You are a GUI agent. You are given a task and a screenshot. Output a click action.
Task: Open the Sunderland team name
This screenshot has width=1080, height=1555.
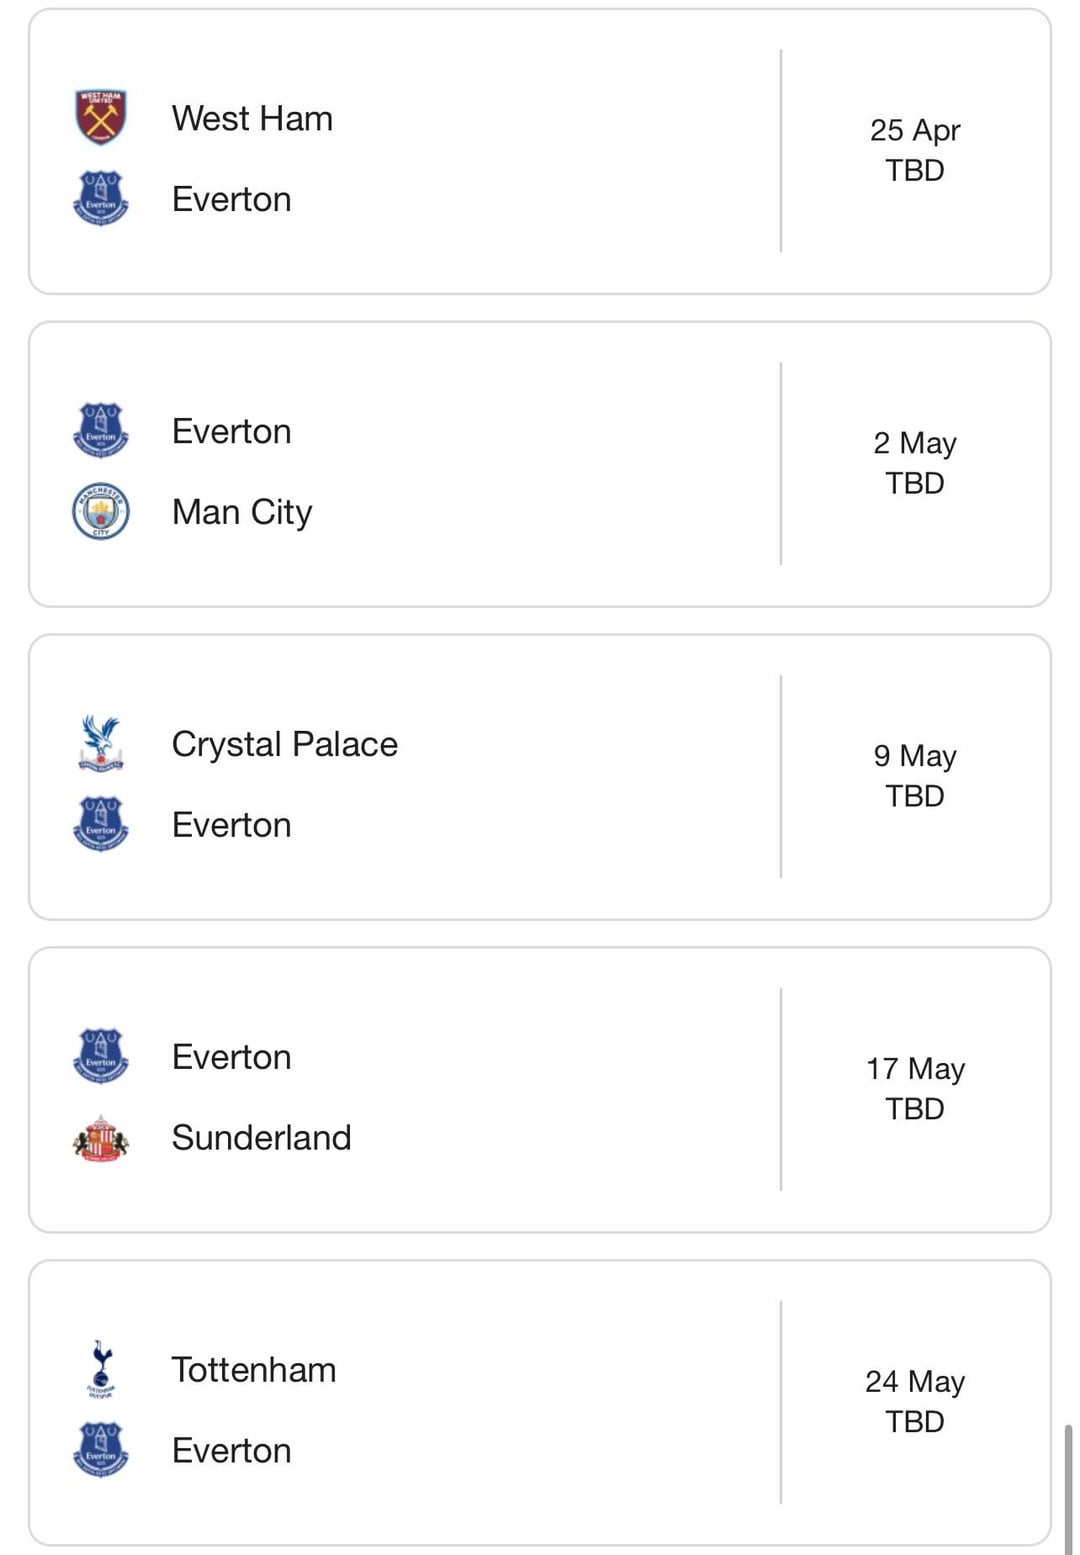click(261, 1138)
